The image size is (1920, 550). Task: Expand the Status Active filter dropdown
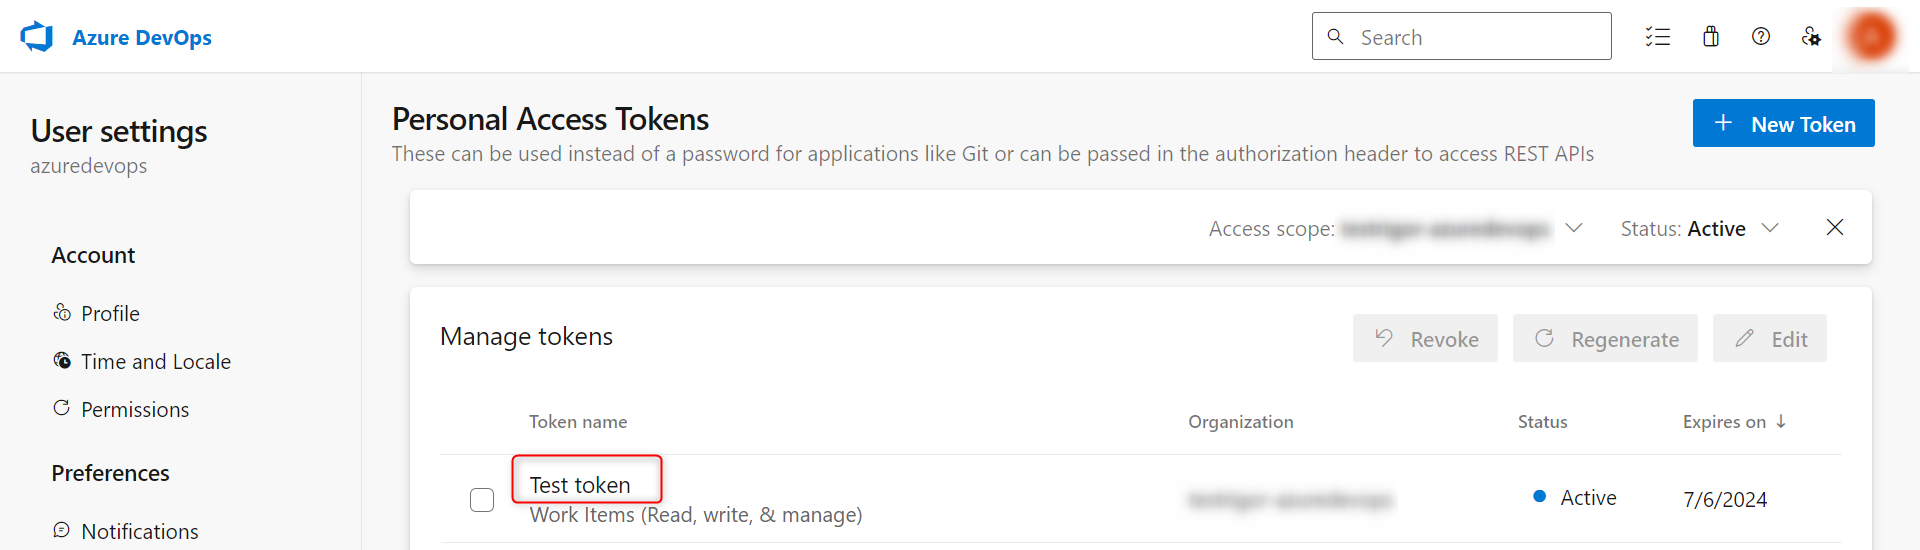[x=1770, y=228]
